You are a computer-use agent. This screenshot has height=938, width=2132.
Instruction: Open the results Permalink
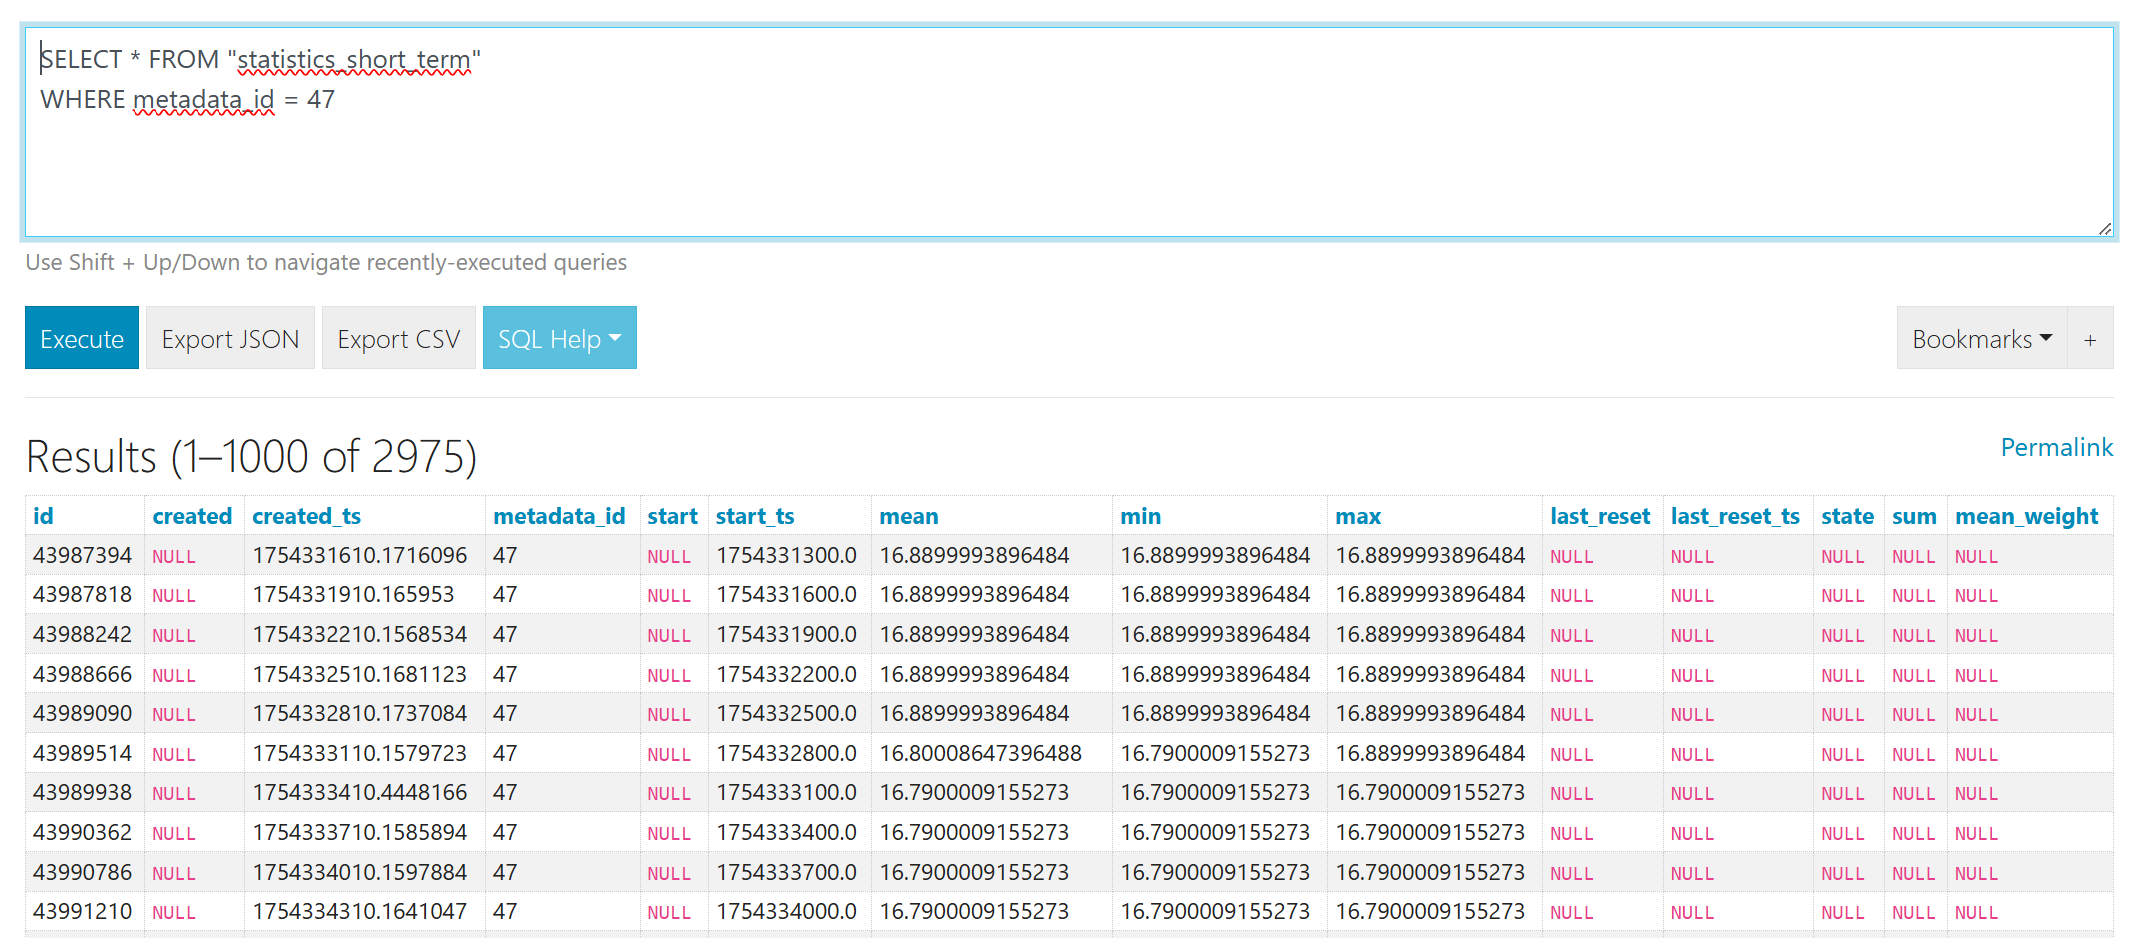pos(2056,447)
